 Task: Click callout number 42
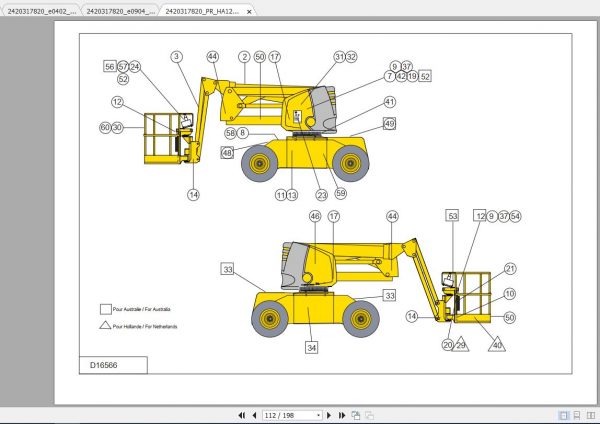tap(401, 76)
